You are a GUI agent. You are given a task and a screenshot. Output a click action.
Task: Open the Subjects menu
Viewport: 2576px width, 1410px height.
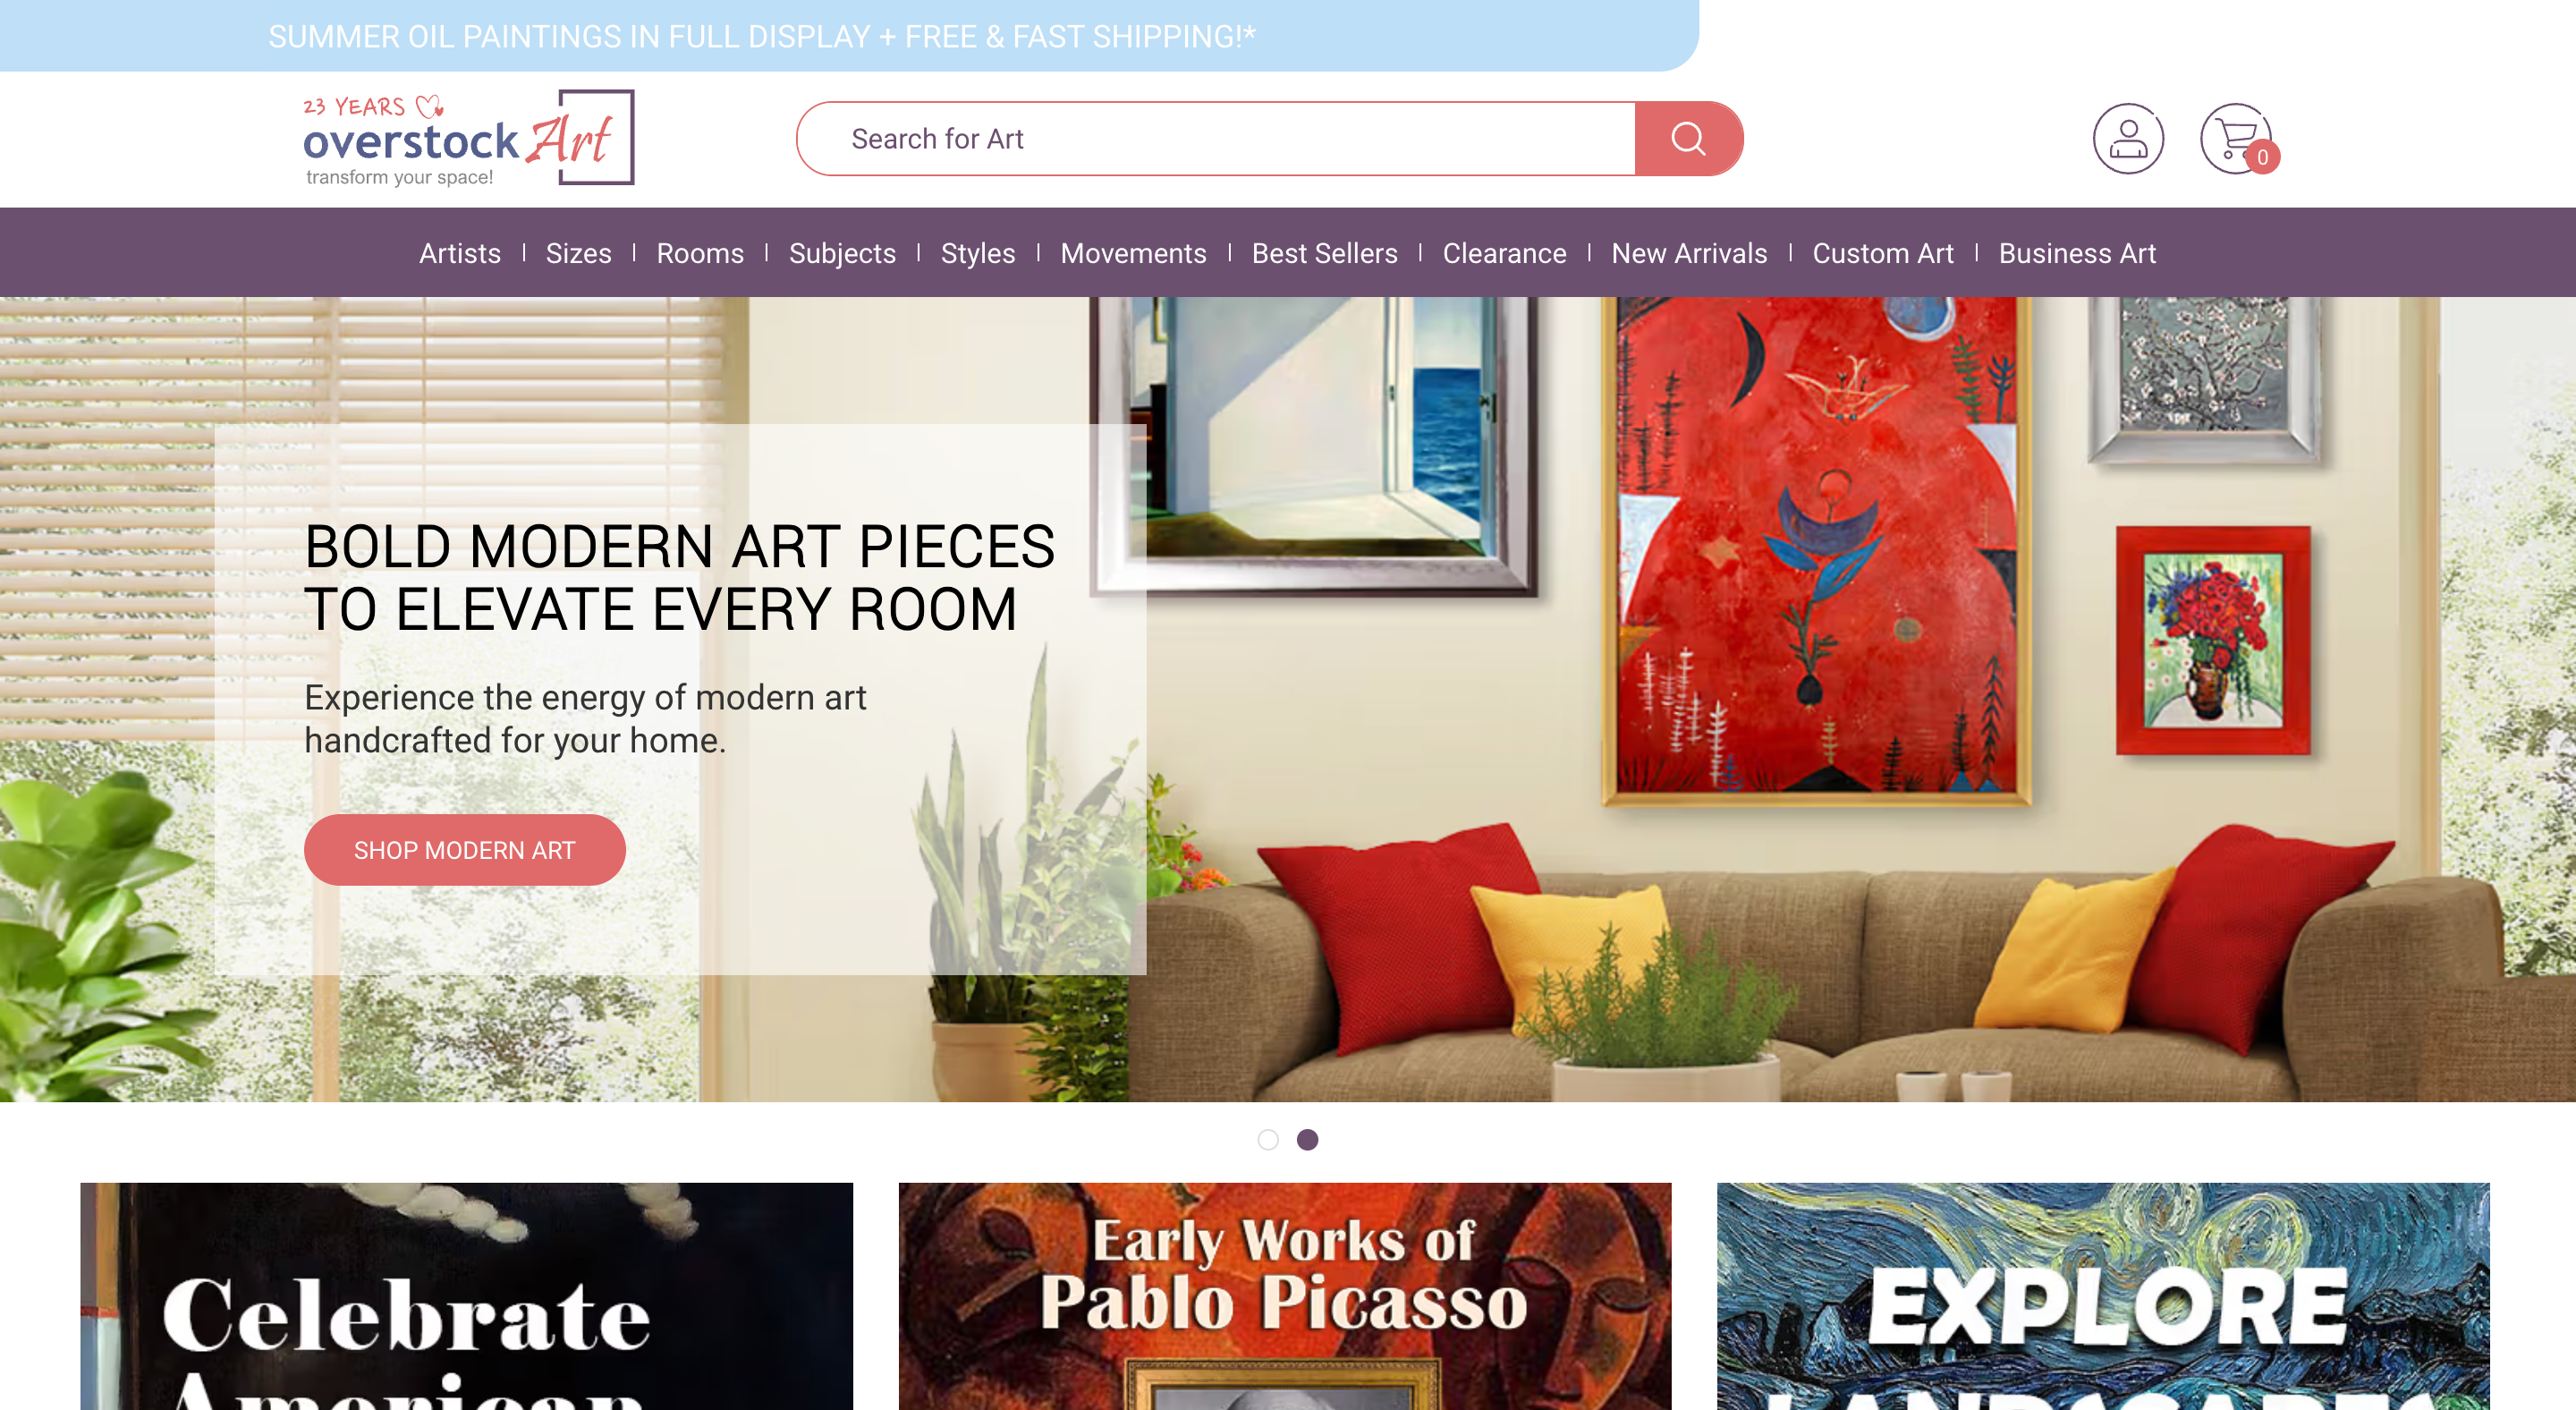(842, 253)
